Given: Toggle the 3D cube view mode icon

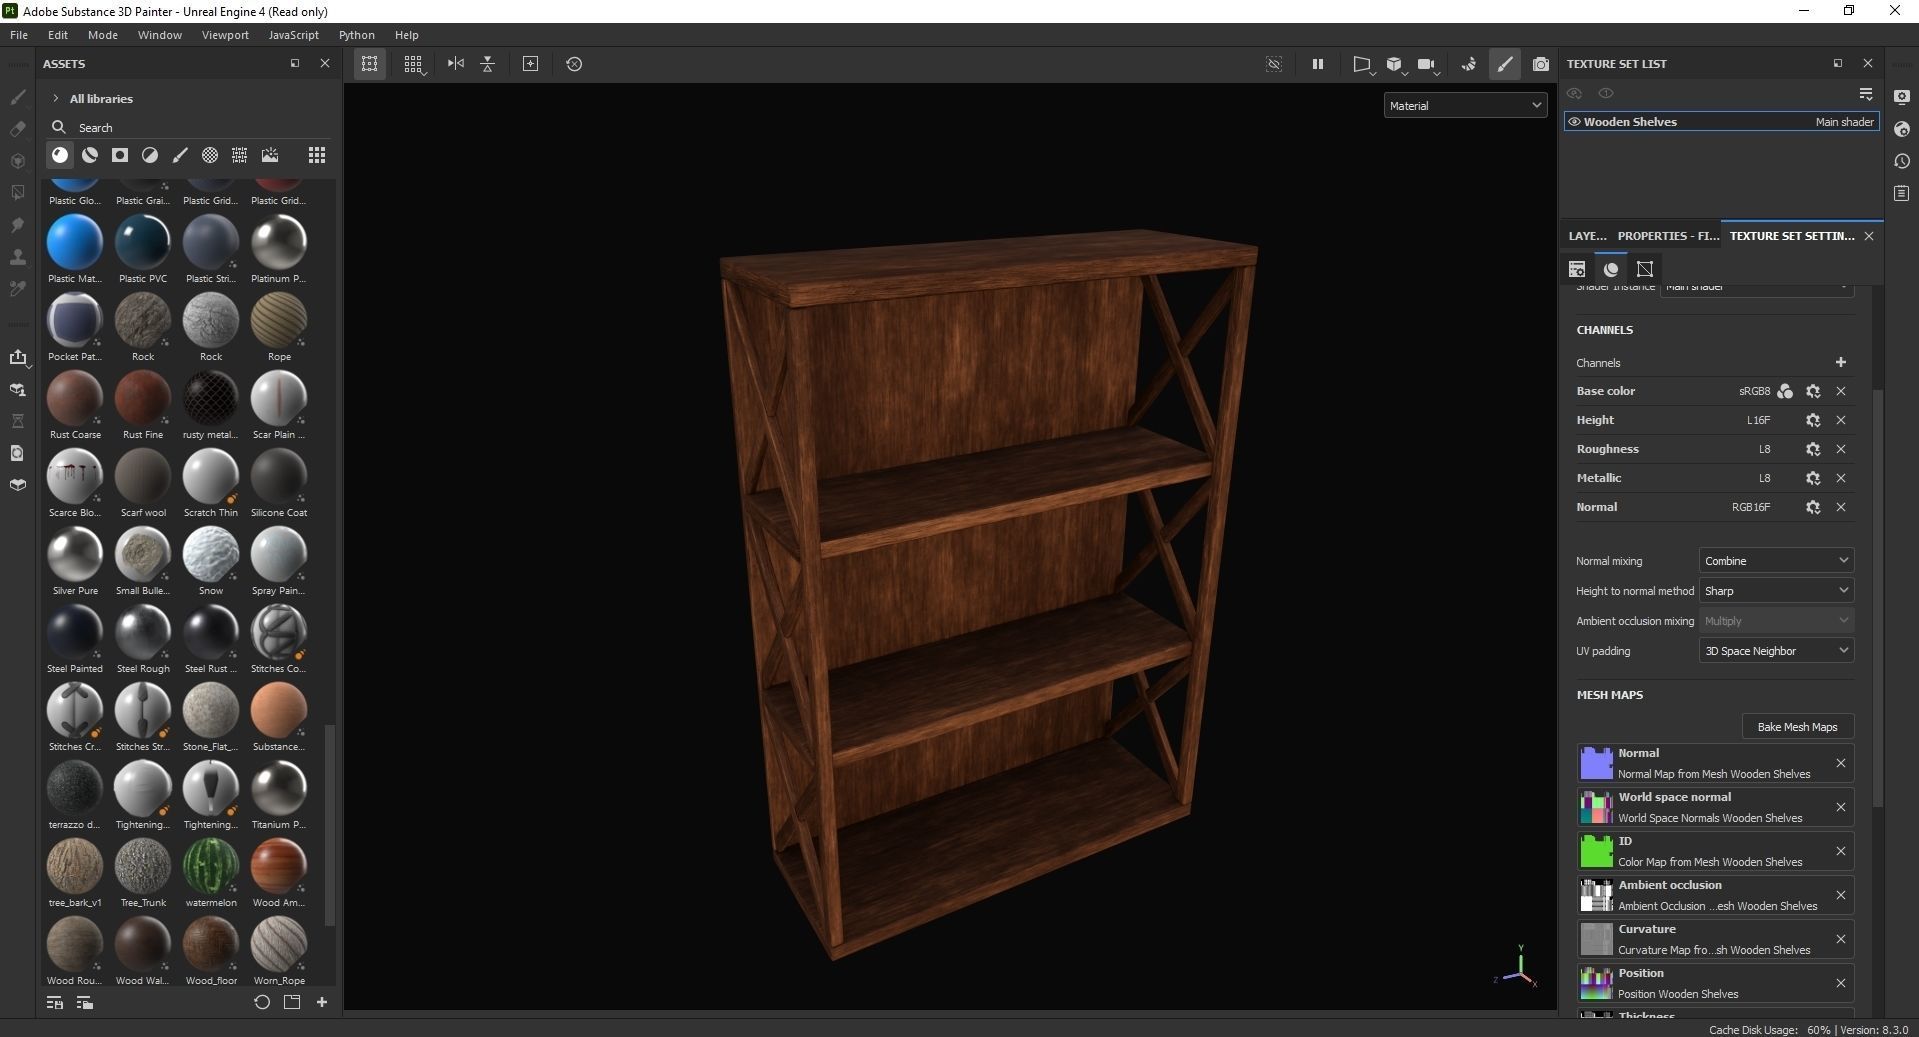Looking at the screenshot, I should (1395, 64).
